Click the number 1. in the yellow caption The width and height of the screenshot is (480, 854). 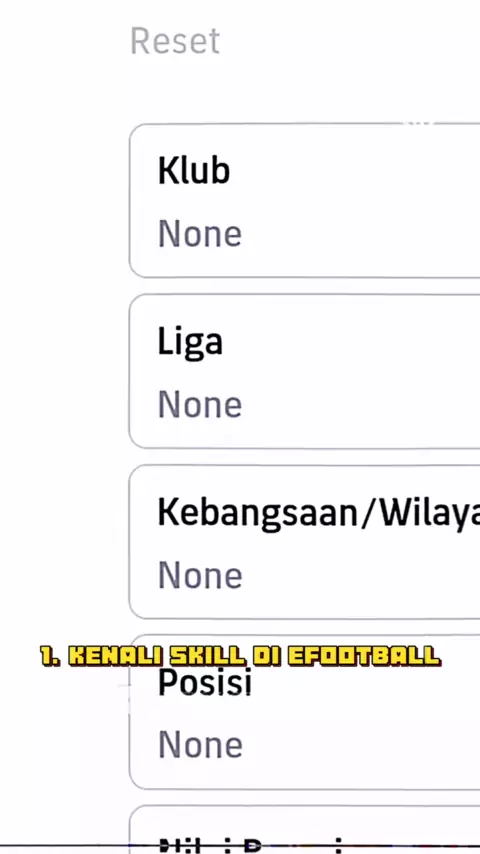(51, 656)
